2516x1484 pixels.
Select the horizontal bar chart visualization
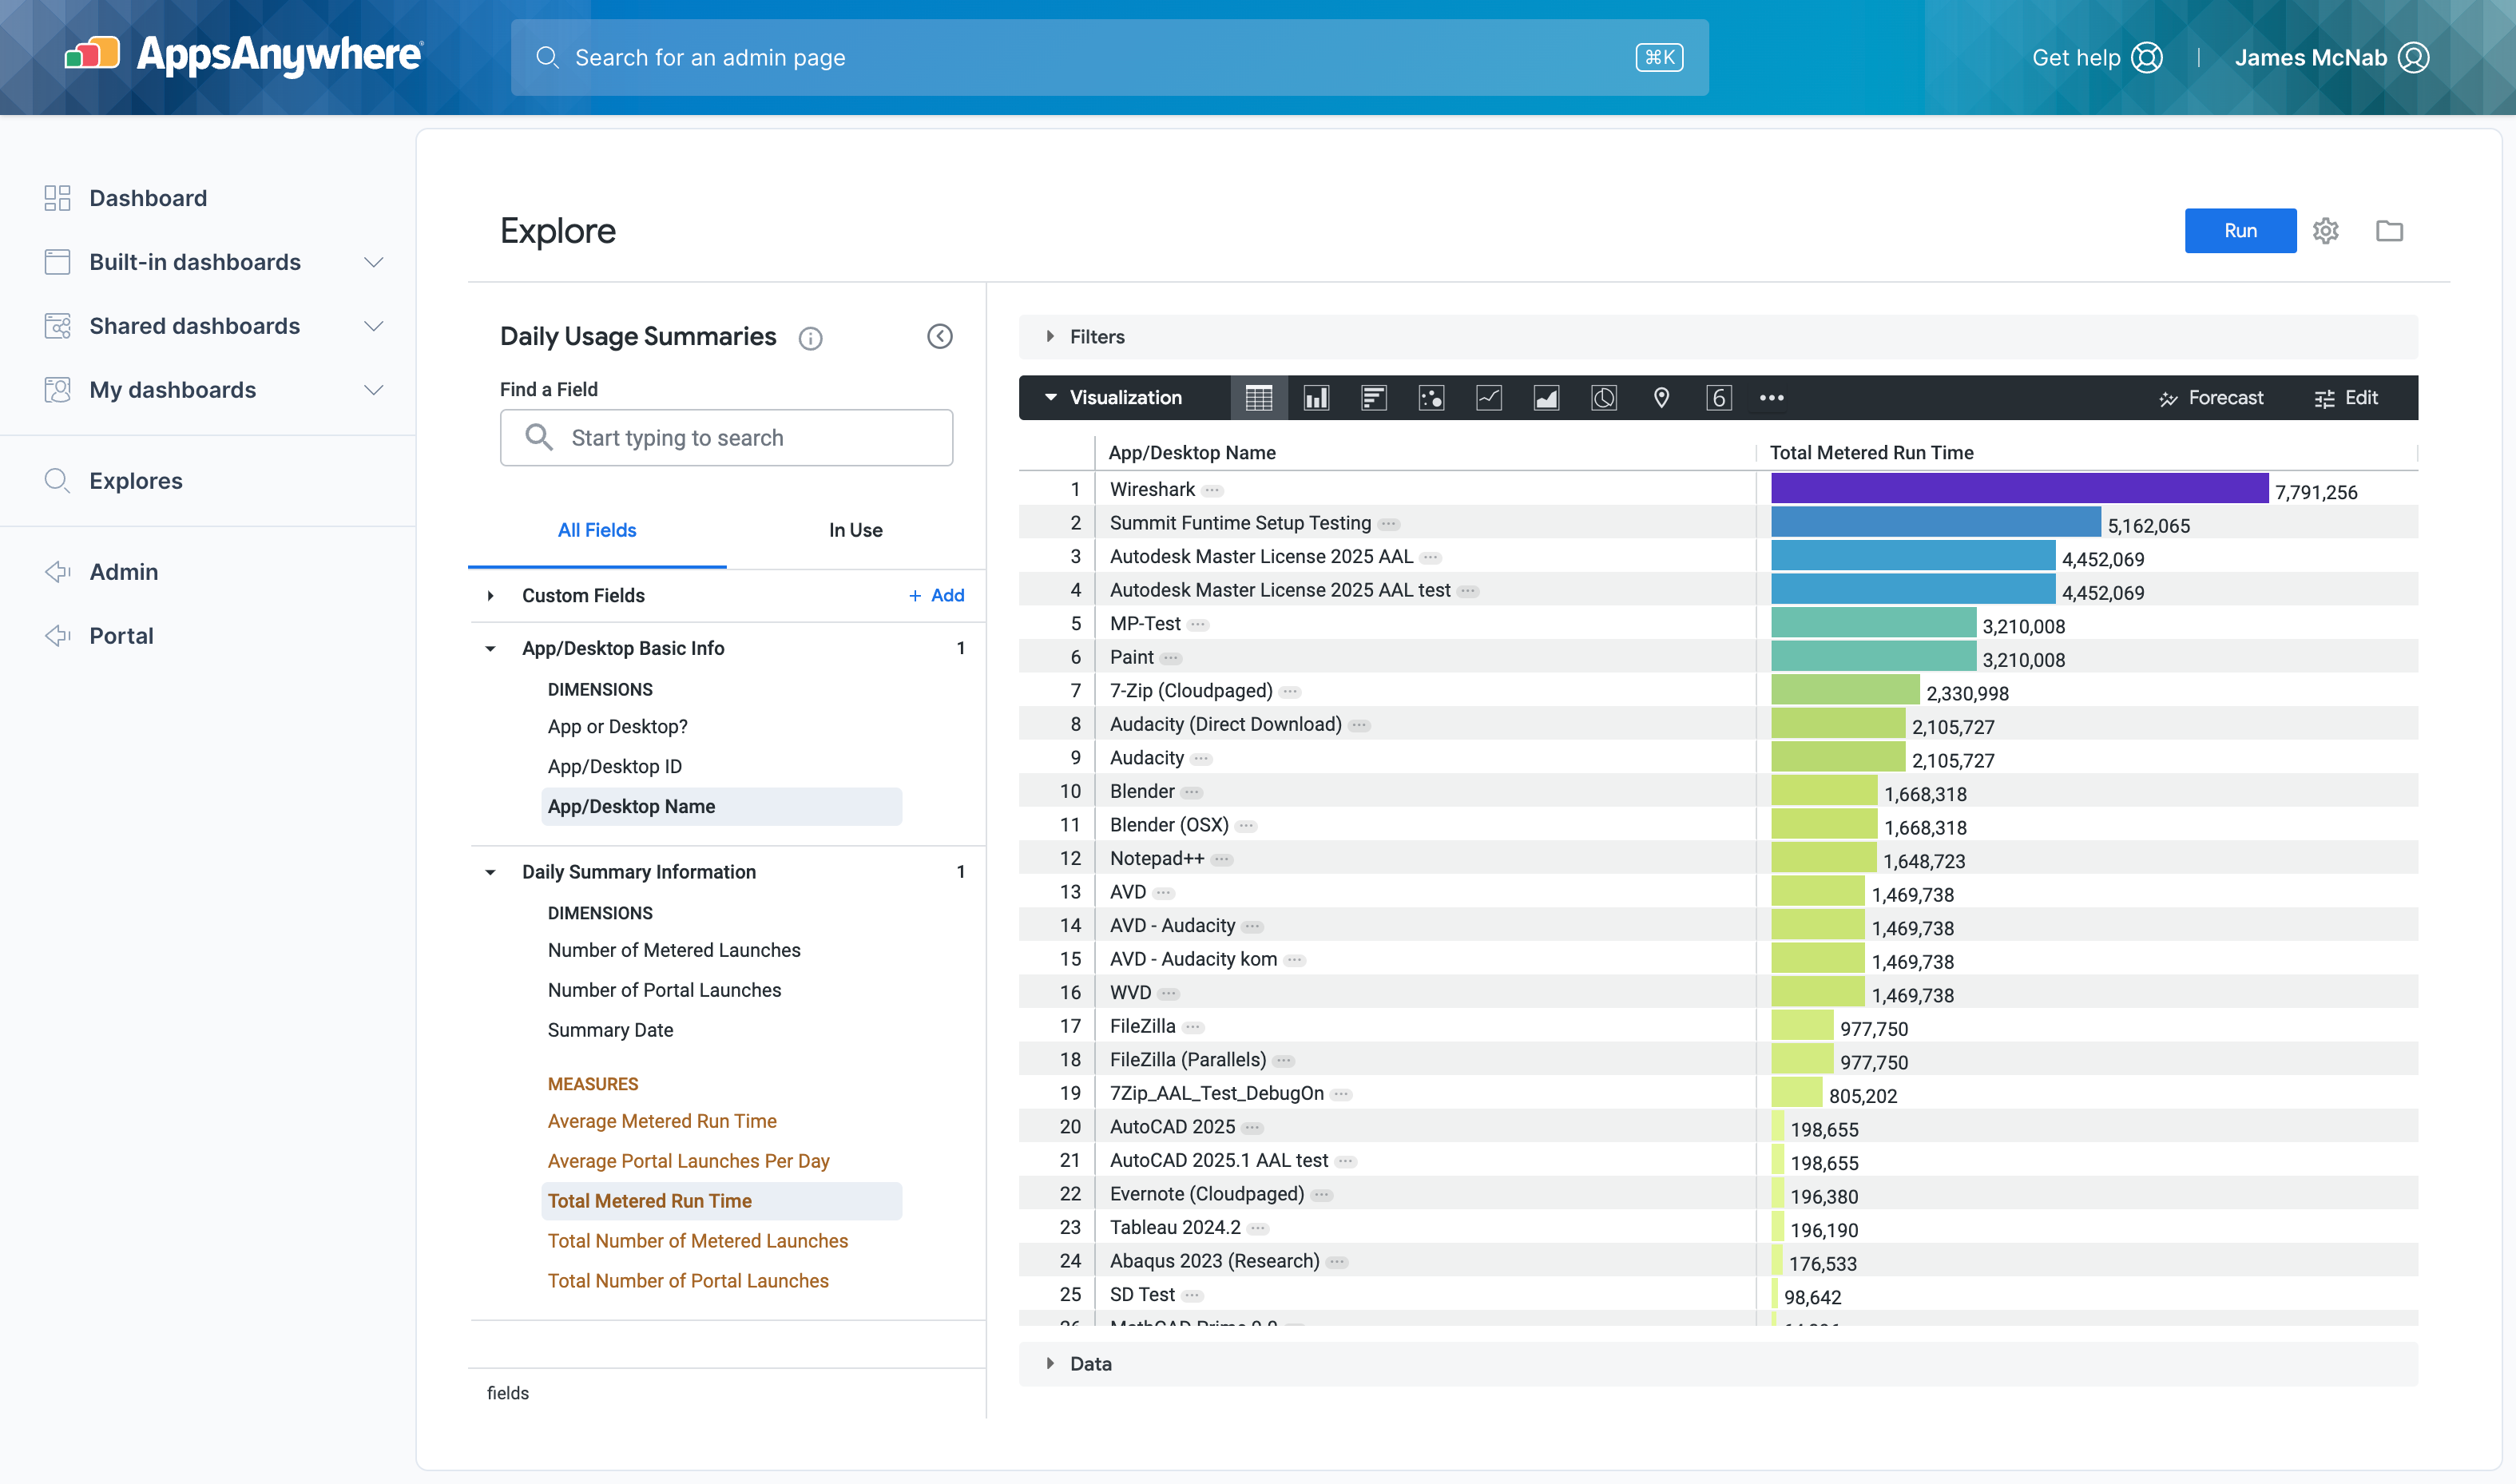(1373, 398)
